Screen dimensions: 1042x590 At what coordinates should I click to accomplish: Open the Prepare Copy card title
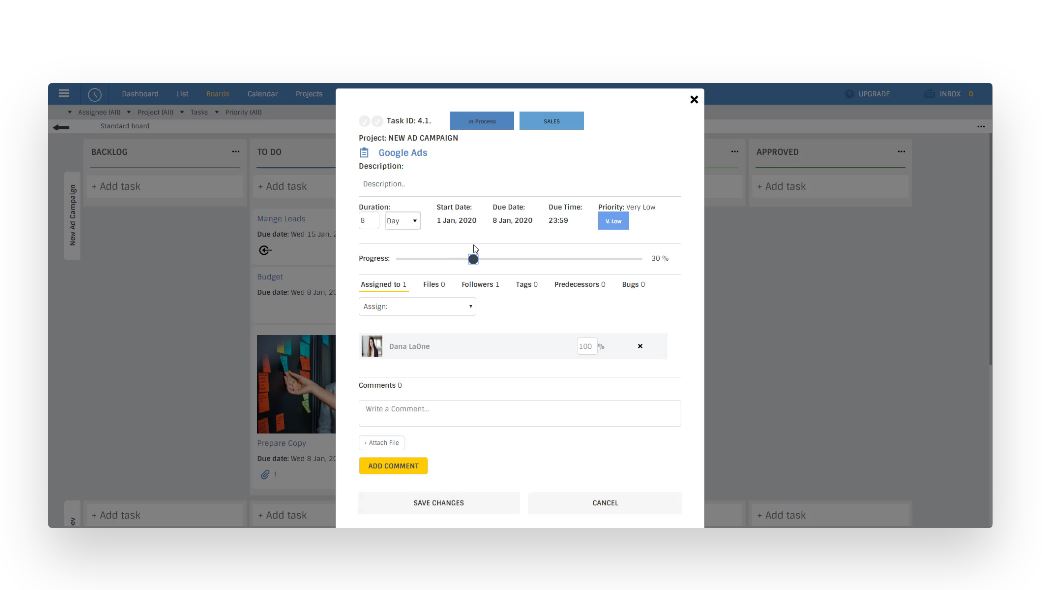[x=282, y=443]
